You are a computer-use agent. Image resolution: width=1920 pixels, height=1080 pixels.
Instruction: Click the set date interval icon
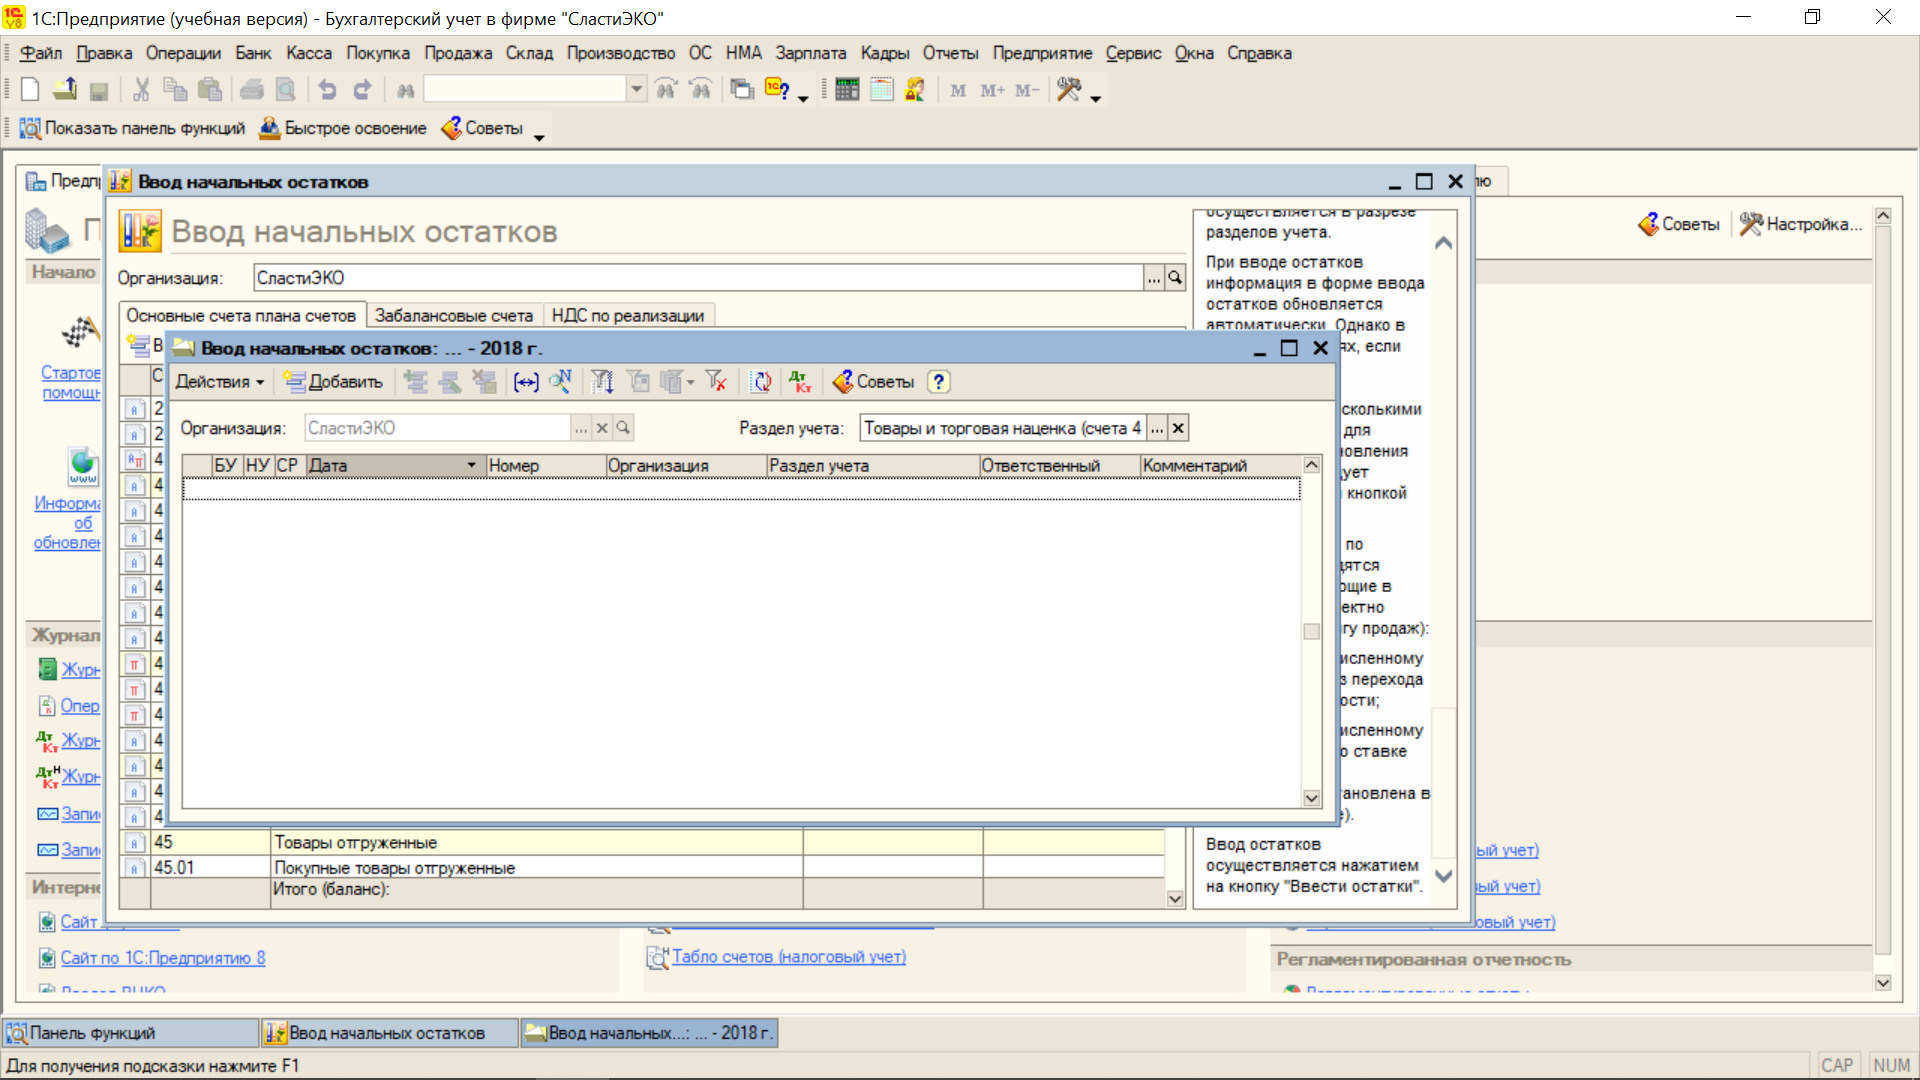pos(526,381)
